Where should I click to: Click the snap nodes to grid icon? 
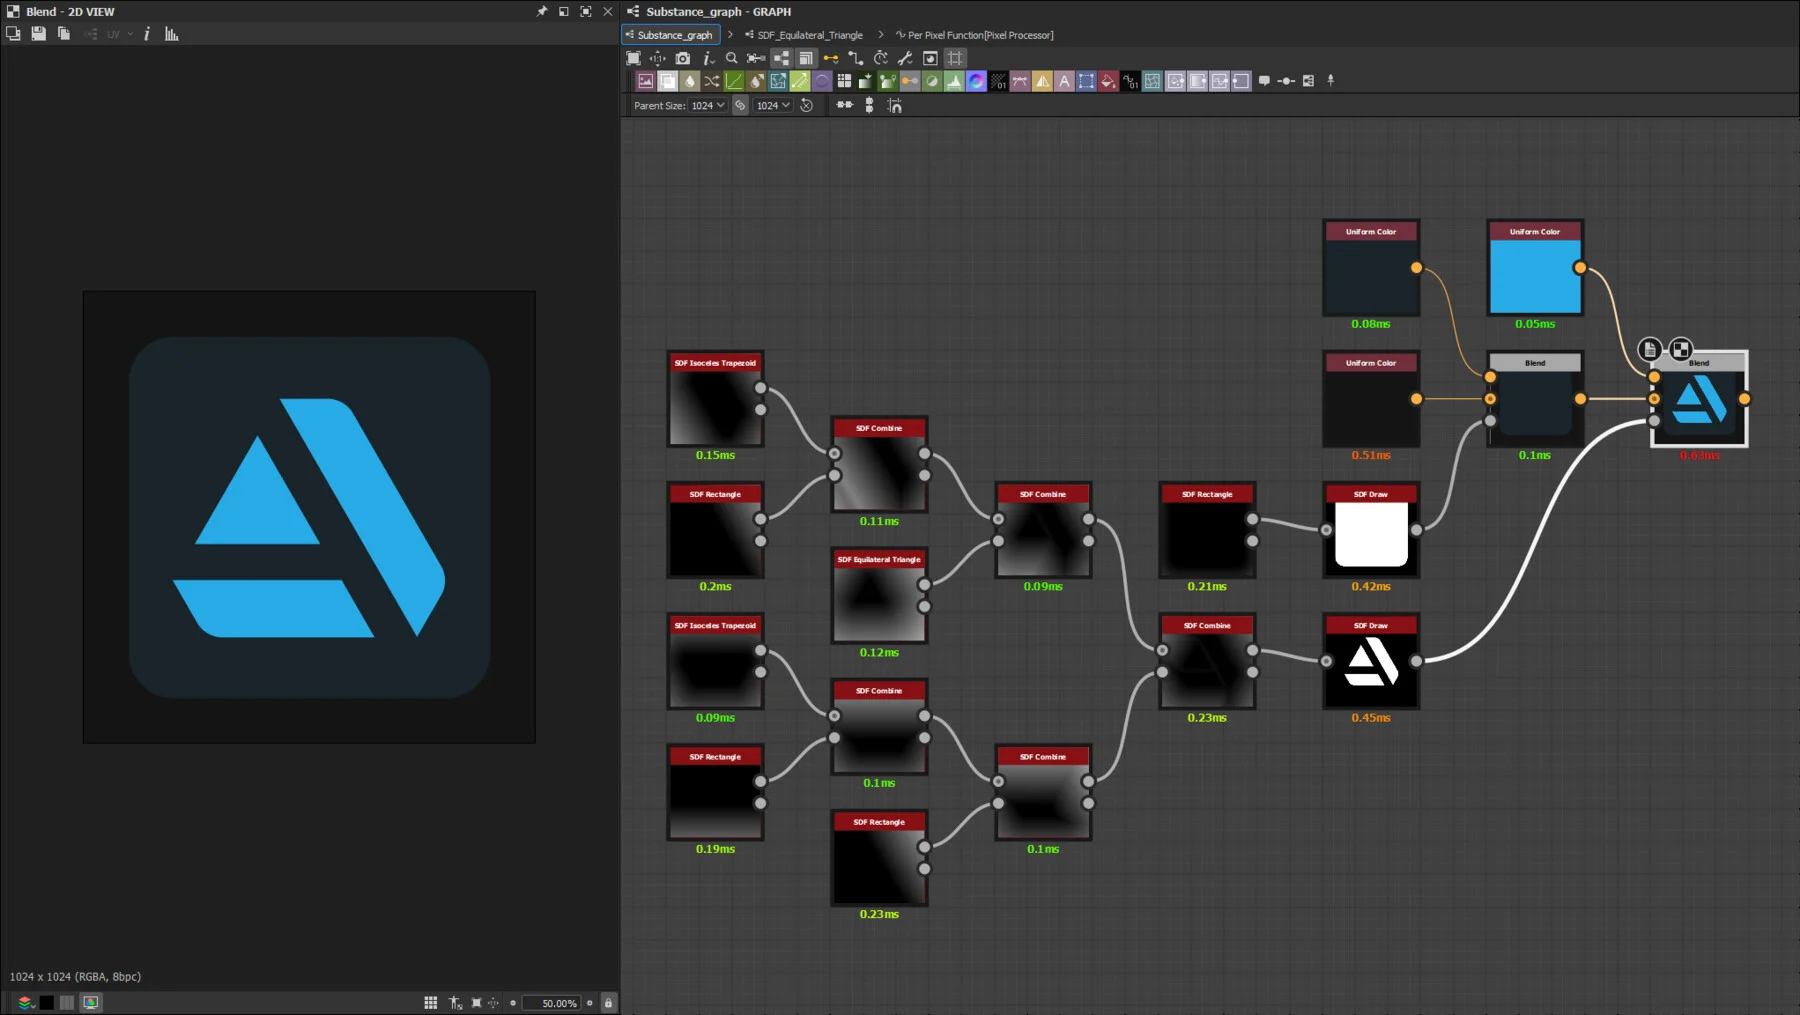(x=894, y=105)
